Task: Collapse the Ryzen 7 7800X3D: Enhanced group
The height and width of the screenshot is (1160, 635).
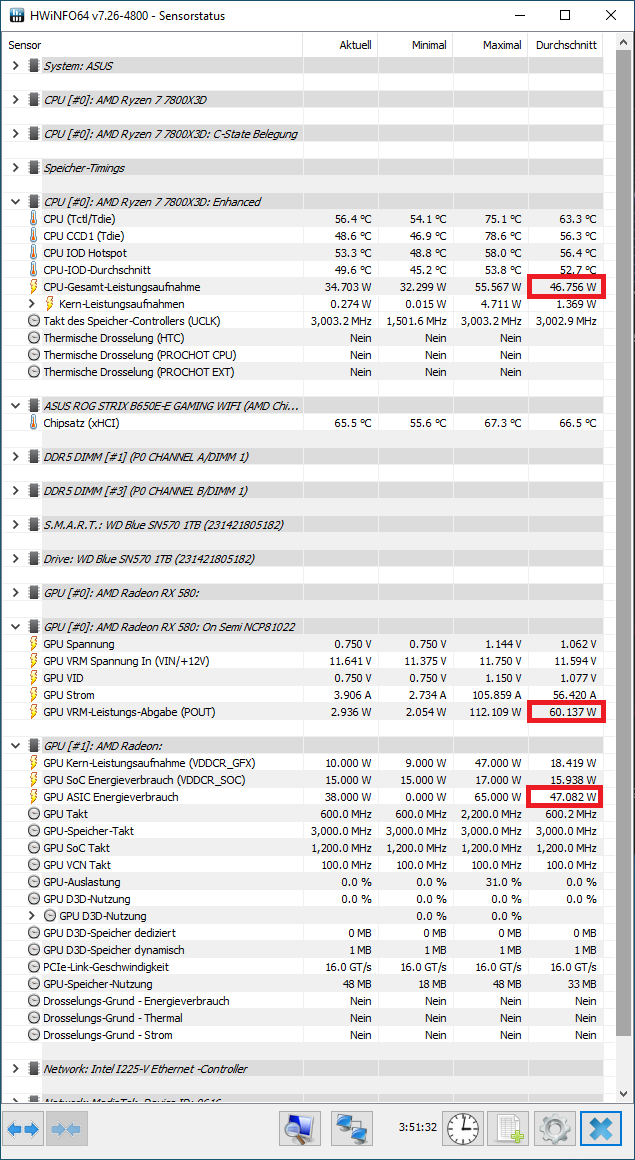Action: tap(16, 202)
